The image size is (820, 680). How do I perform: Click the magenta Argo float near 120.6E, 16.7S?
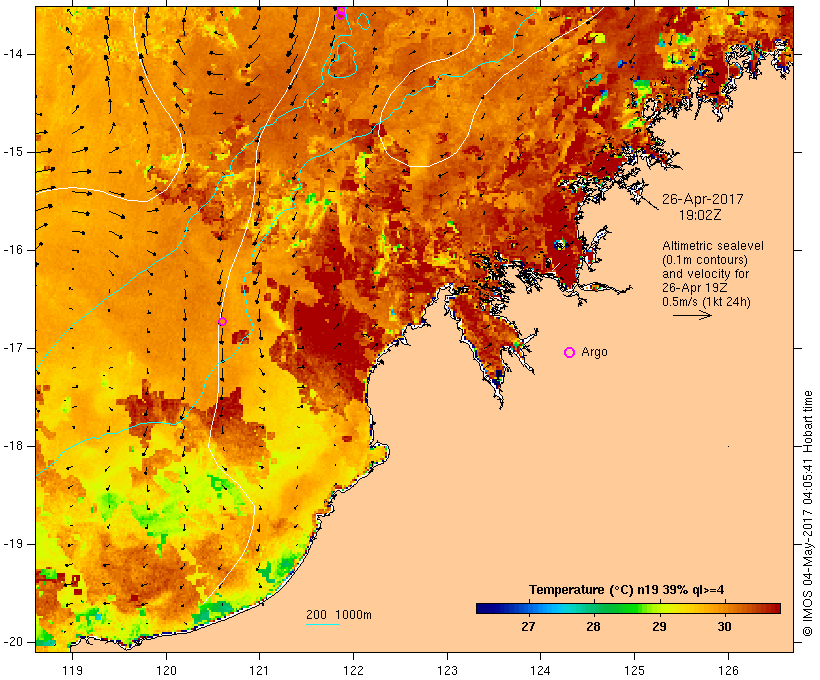[222, 322]
